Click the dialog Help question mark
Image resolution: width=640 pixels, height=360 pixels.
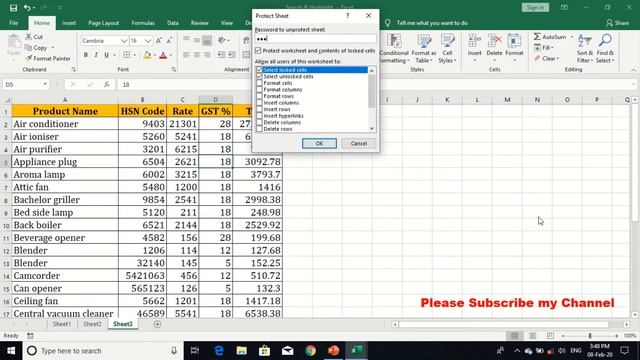(347, 16)
